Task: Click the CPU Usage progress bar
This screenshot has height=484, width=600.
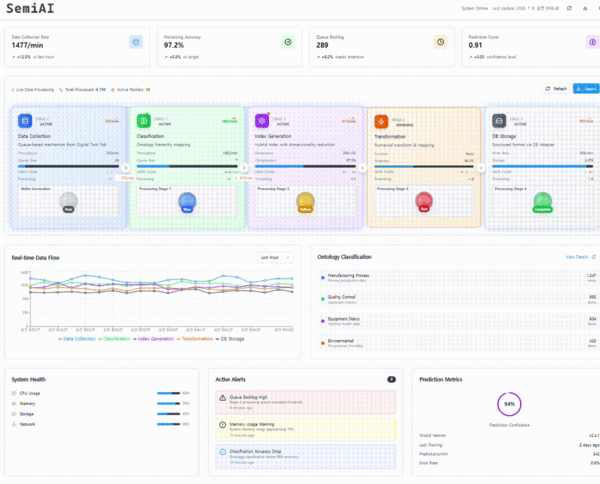Action: pos(167,394)
